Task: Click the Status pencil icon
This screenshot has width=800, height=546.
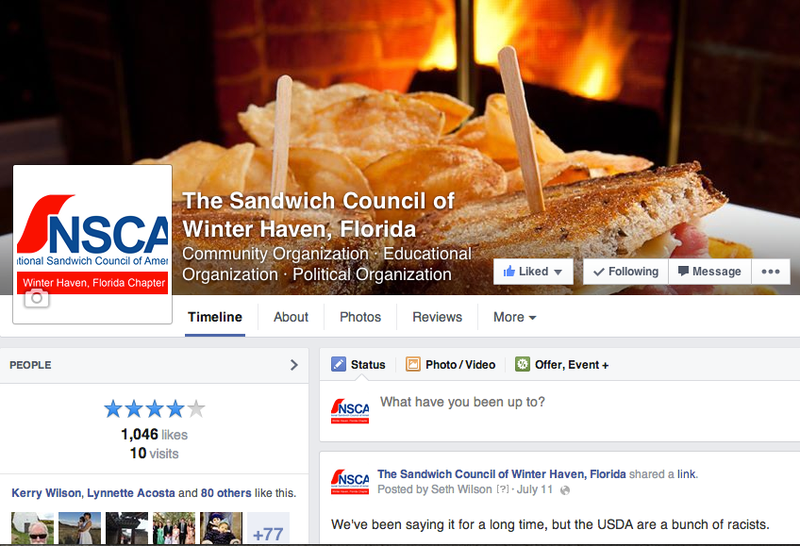Action: (x=338, y=364)
